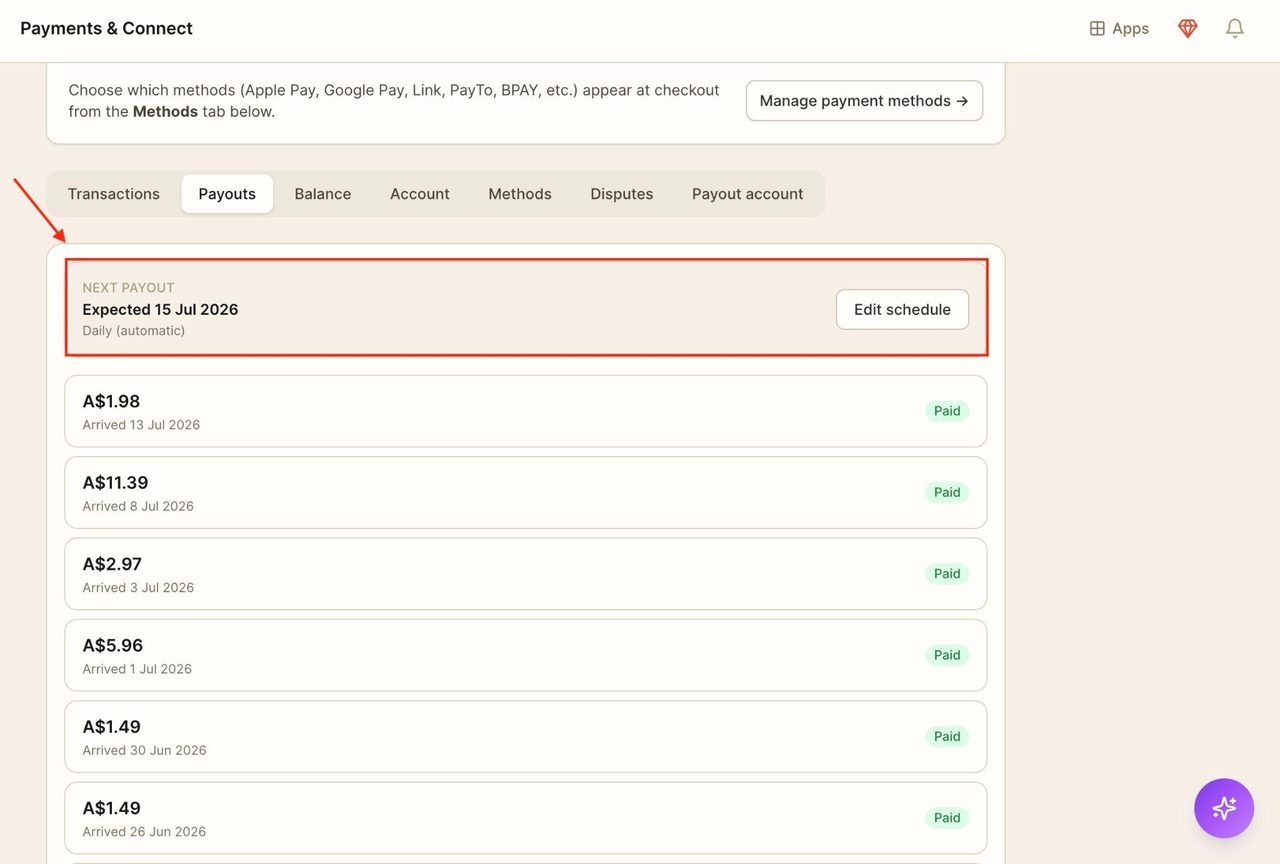
Task: Click Manage payment methods button
Action: click(x=864, y=101)
